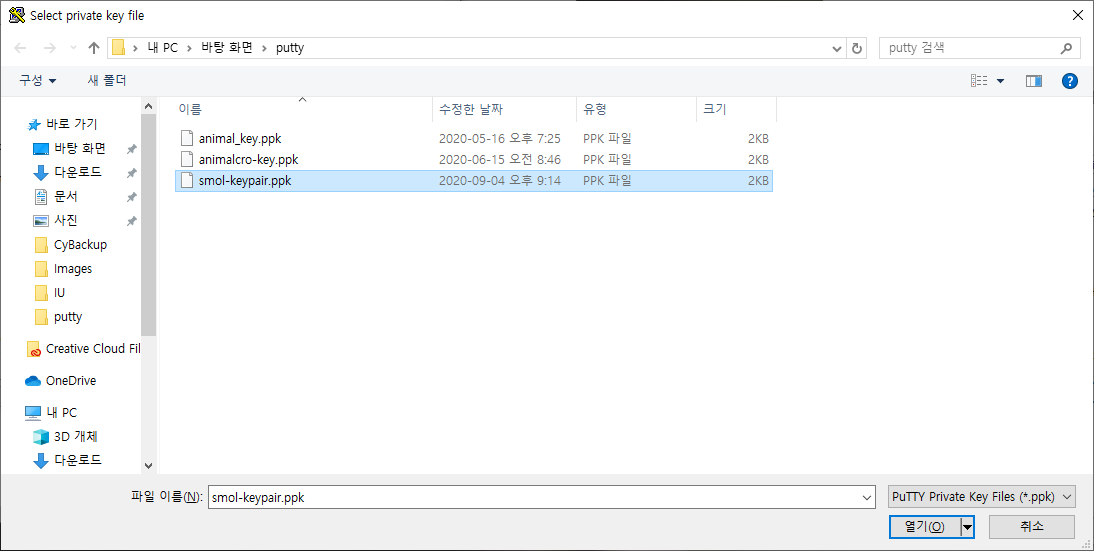Image resolution: width=1094 pixels, height=551 pixels.
Task: Change view layout icon
Action: (979, 81)
